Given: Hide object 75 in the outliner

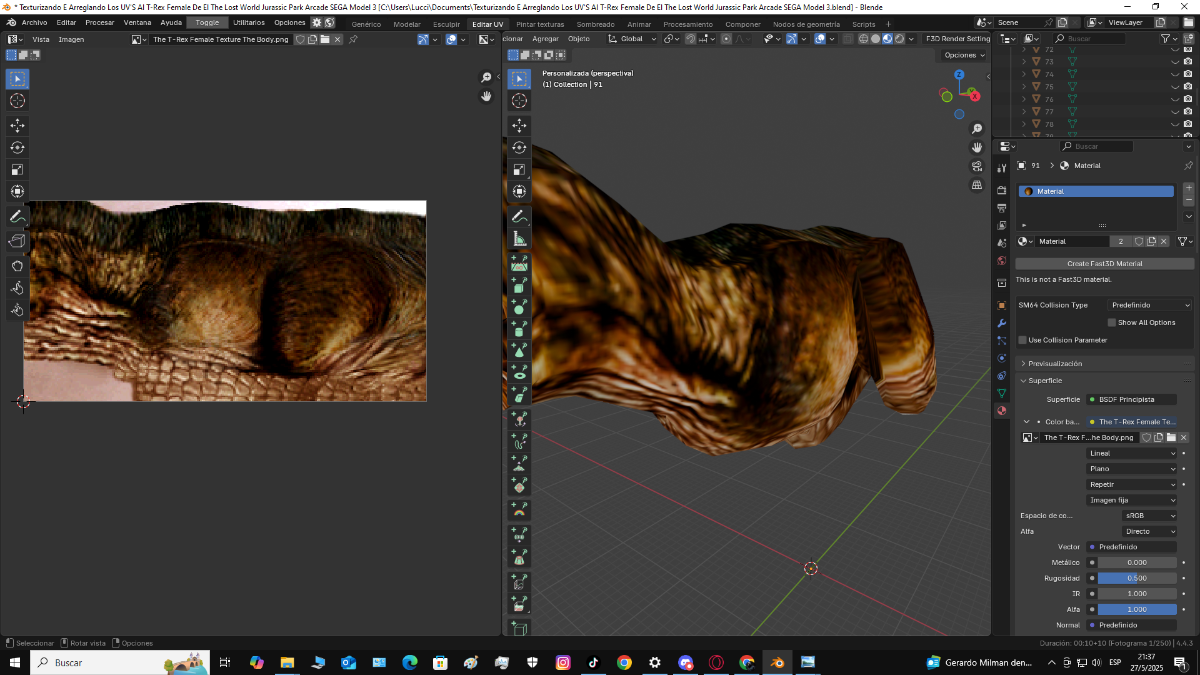Looking at the screenshot, I should [1174, 86].
